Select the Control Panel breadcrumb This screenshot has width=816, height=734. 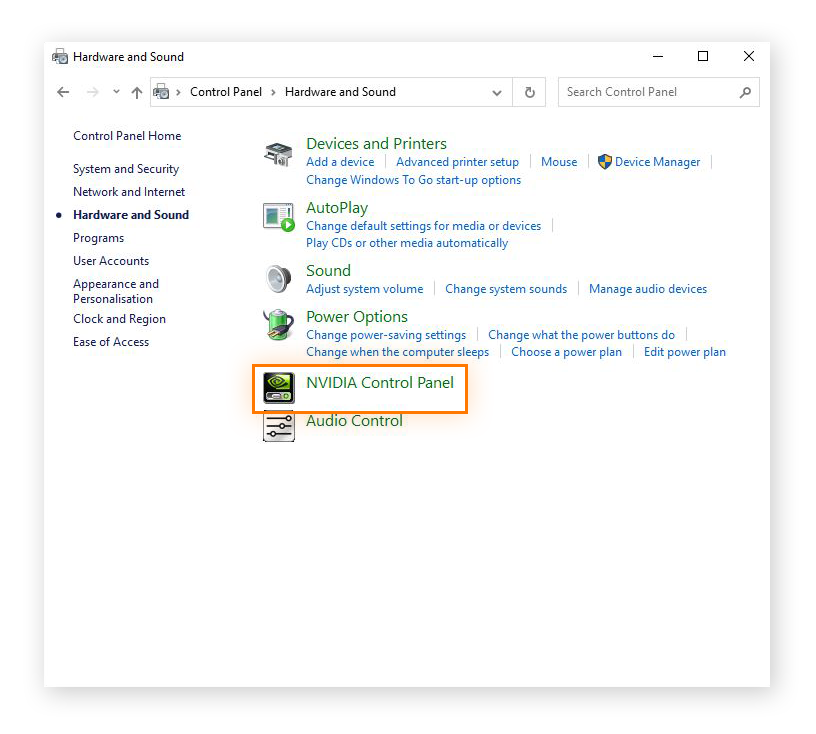[x=226, y=91]
